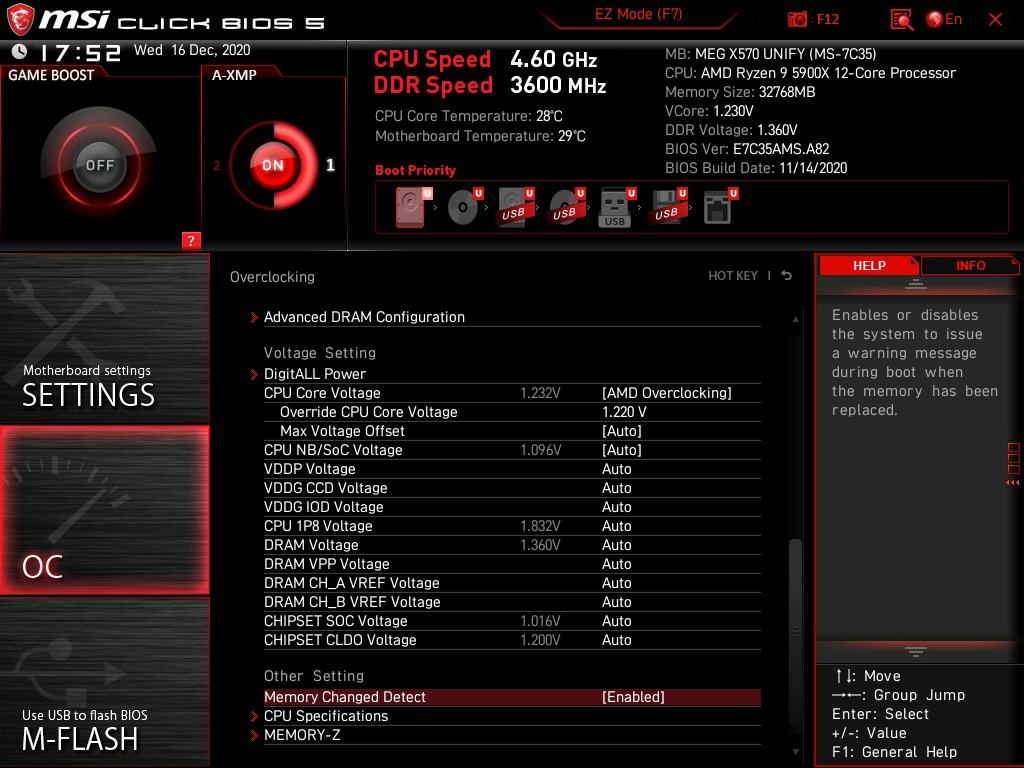Switch to the INFO tab
Screen dimensions: 1024x768
970,266
